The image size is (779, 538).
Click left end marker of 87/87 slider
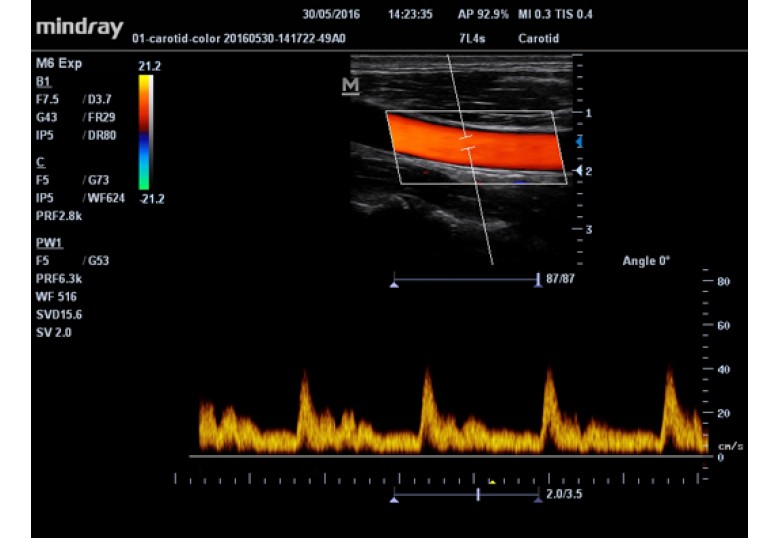[394, 285]
